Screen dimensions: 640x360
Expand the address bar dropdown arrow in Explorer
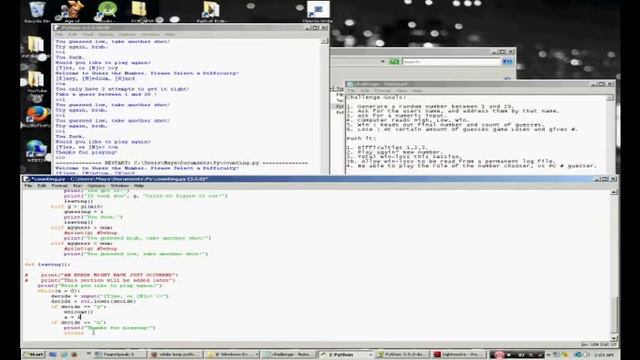click(x=382, y=62)
